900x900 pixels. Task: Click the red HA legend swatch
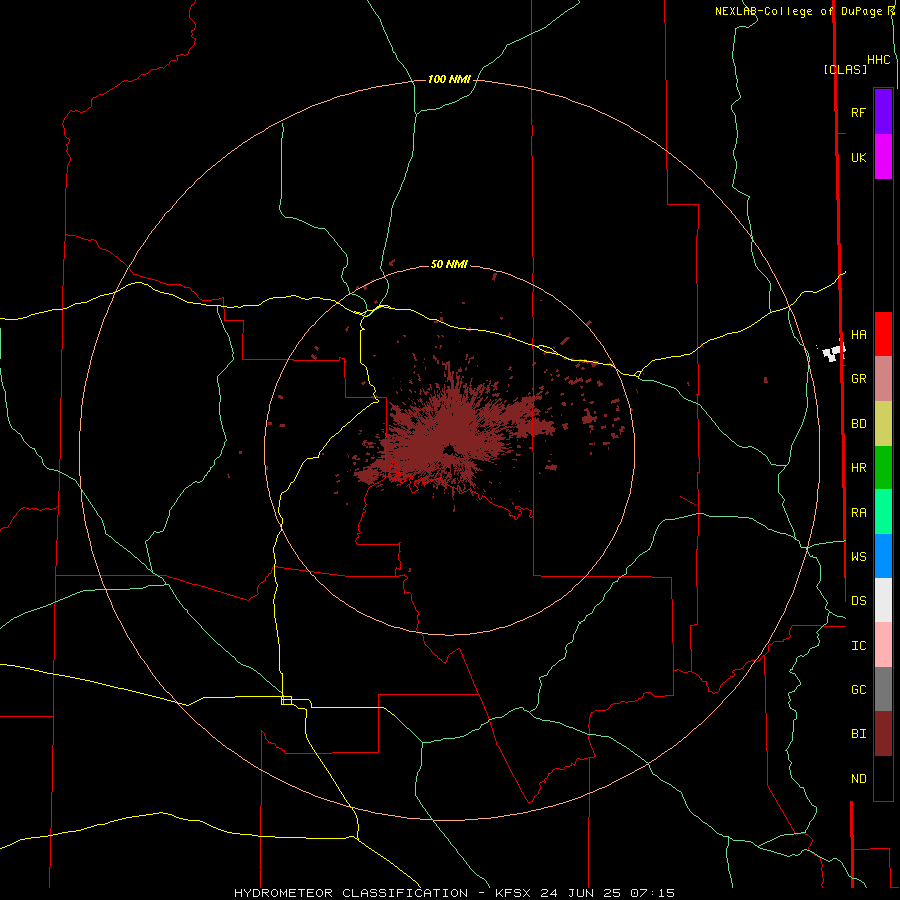pyautogui.click(x=883, y=334)
